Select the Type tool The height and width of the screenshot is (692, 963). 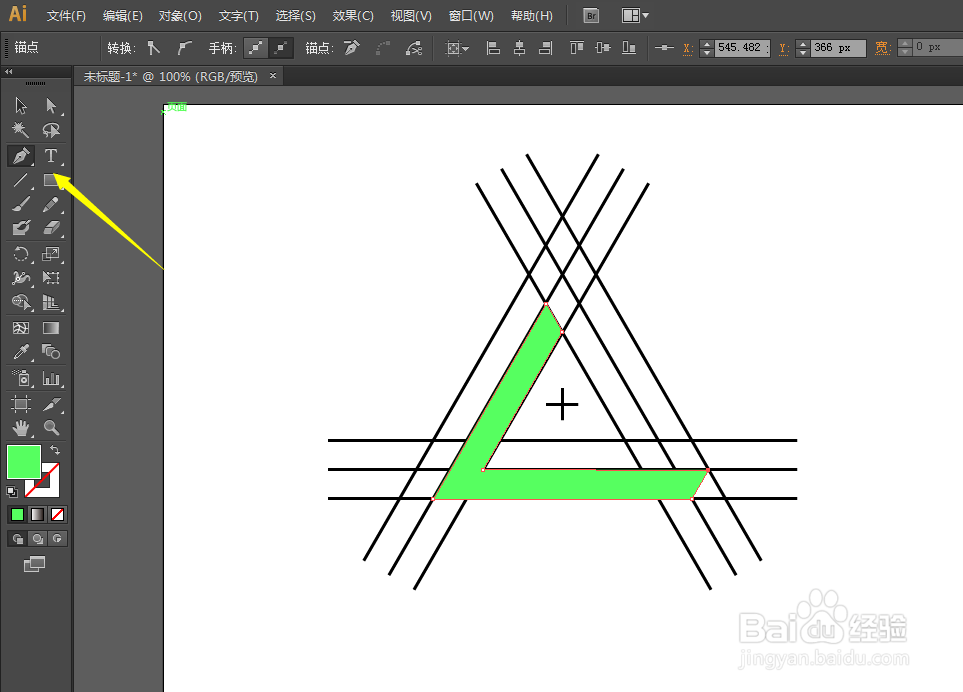coord(51,156)
